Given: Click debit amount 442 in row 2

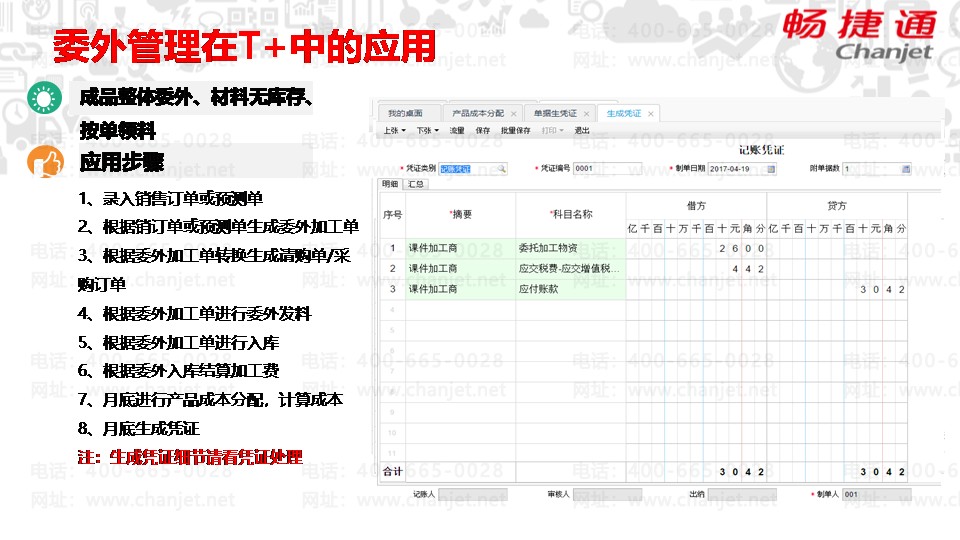Looking at the screenshot, I should coord(748,269).
